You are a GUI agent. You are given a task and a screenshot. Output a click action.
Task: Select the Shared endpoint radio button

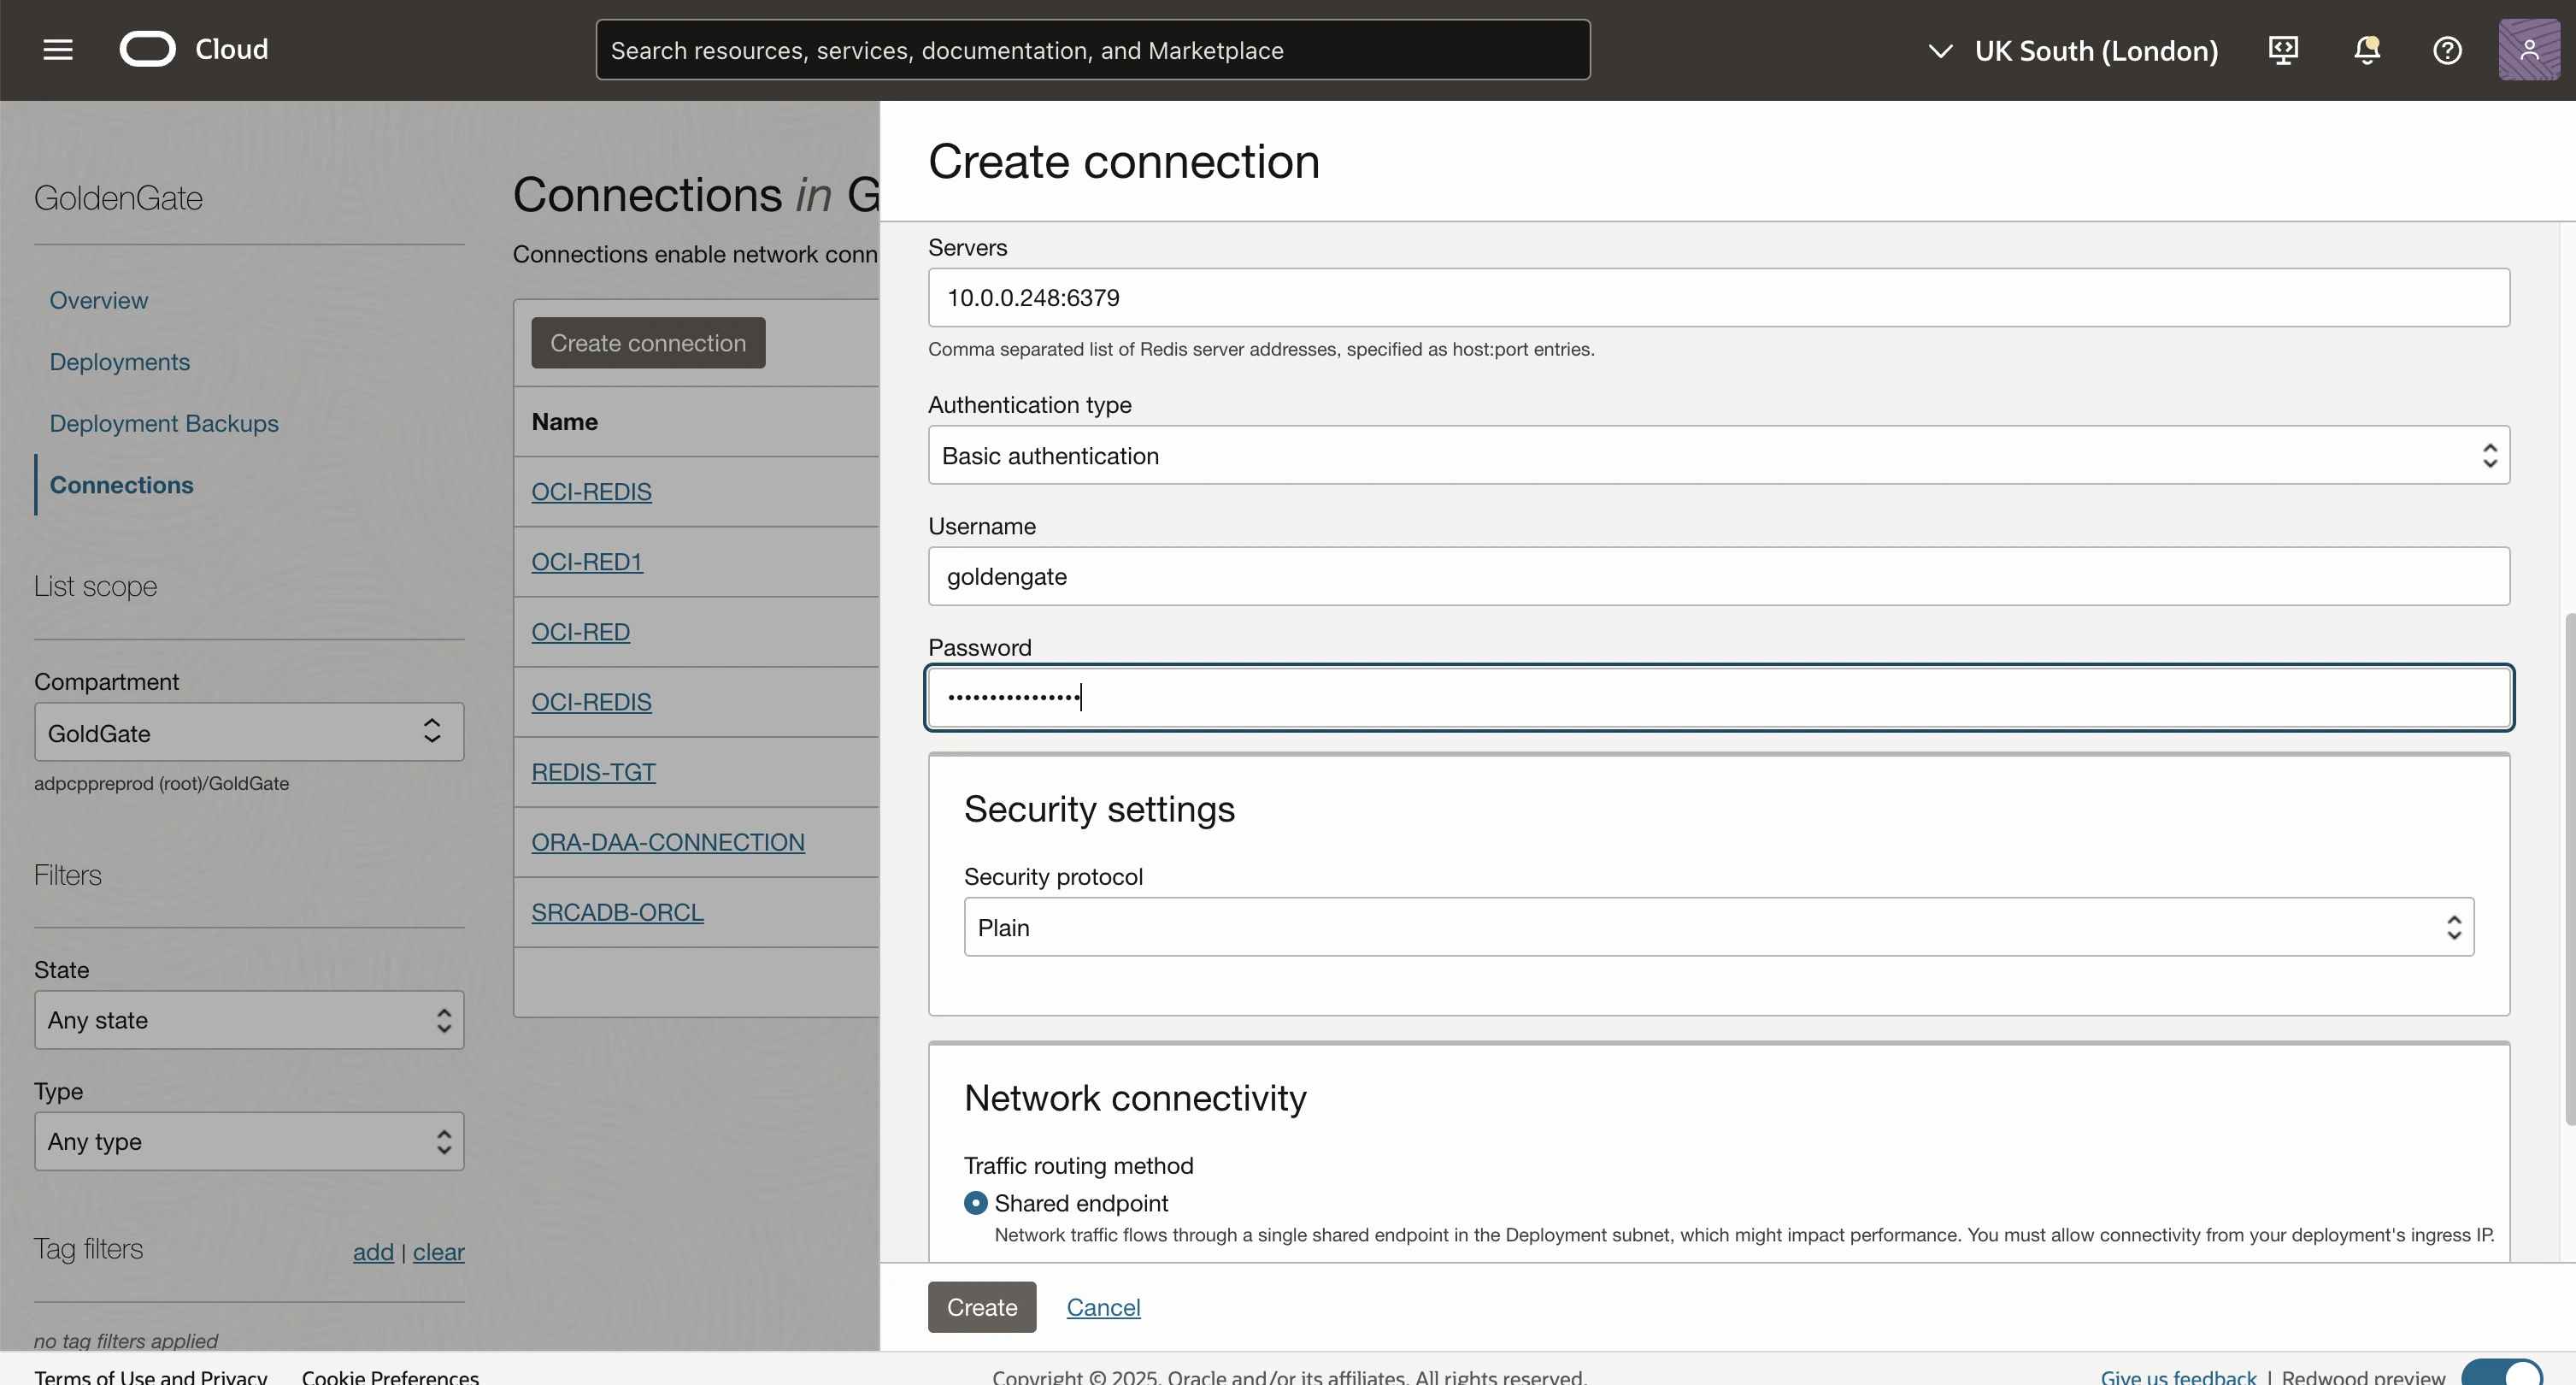coord(975,1203)
